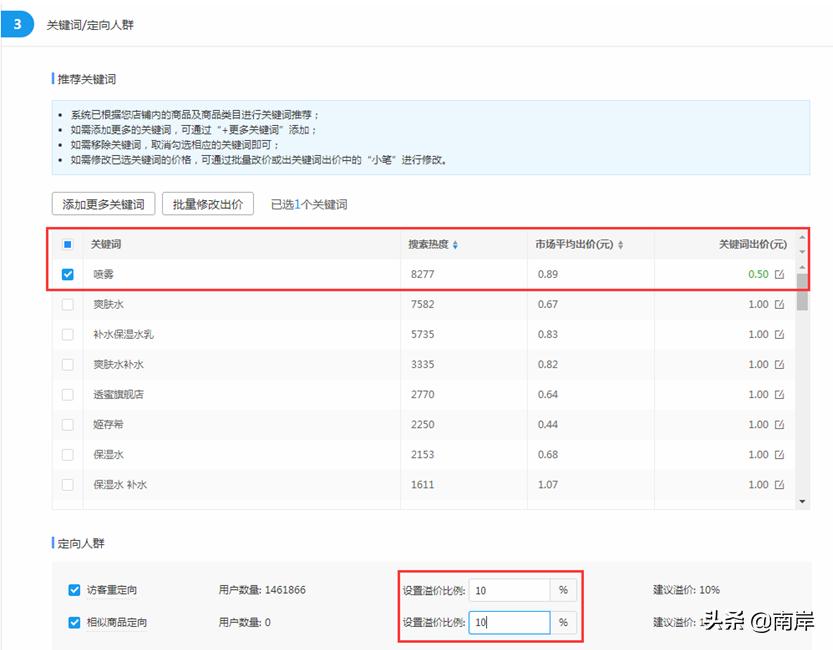This screenshot has height=650, width=833.
Task: Edit bid price pencil for 爽肤水 row
Action: pos(779,304)
